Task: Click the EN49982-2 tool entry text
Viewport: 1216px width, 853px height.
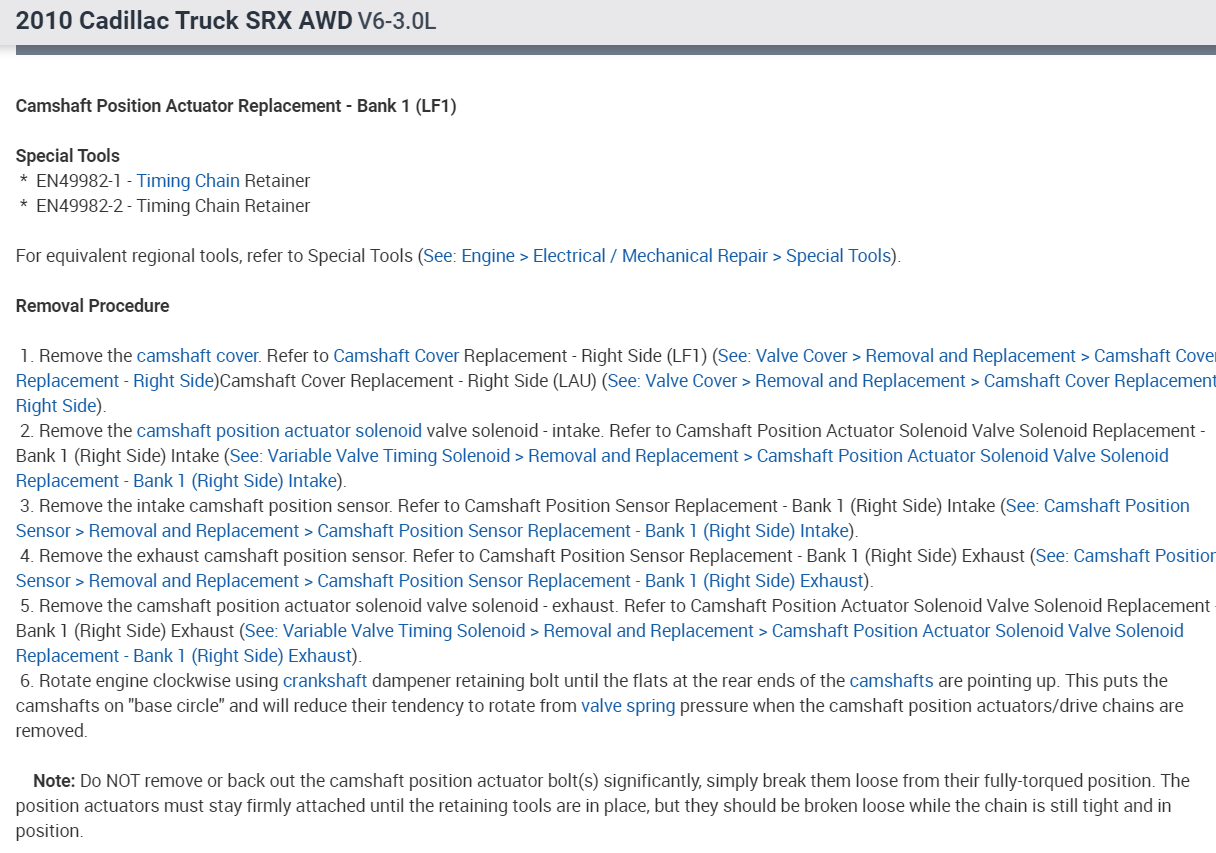Action: coord(173,206)
